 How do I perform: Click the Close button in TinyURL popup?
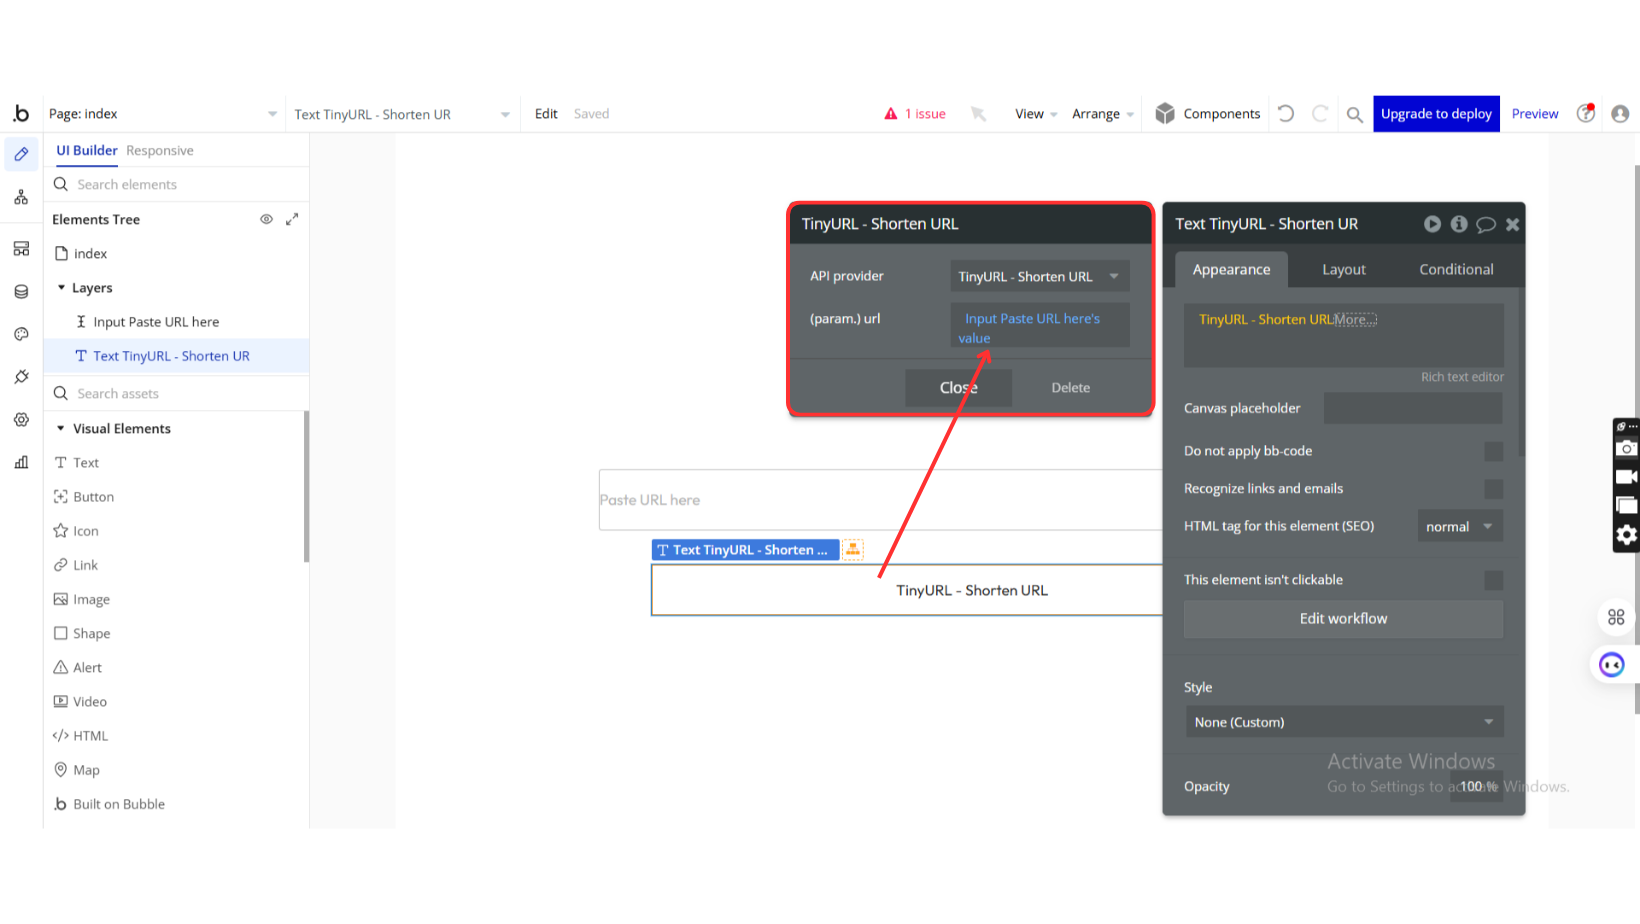958,388
